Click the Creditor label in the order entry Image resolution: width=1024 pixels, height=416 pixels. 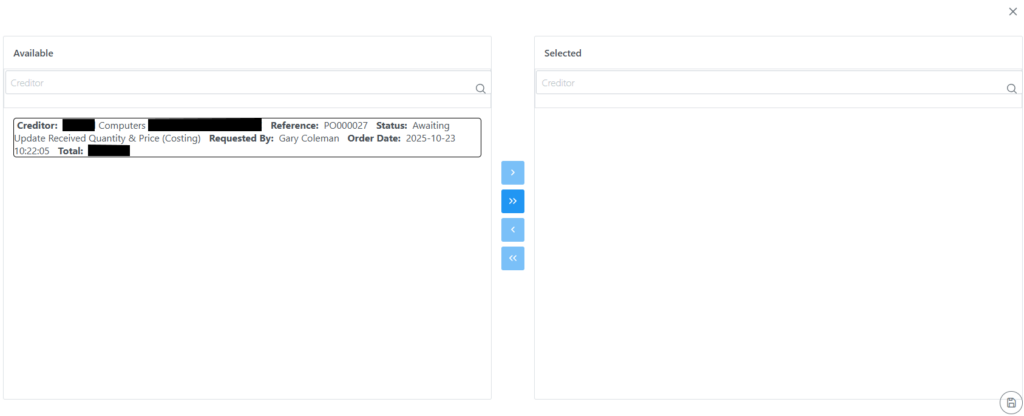(37, 125)
